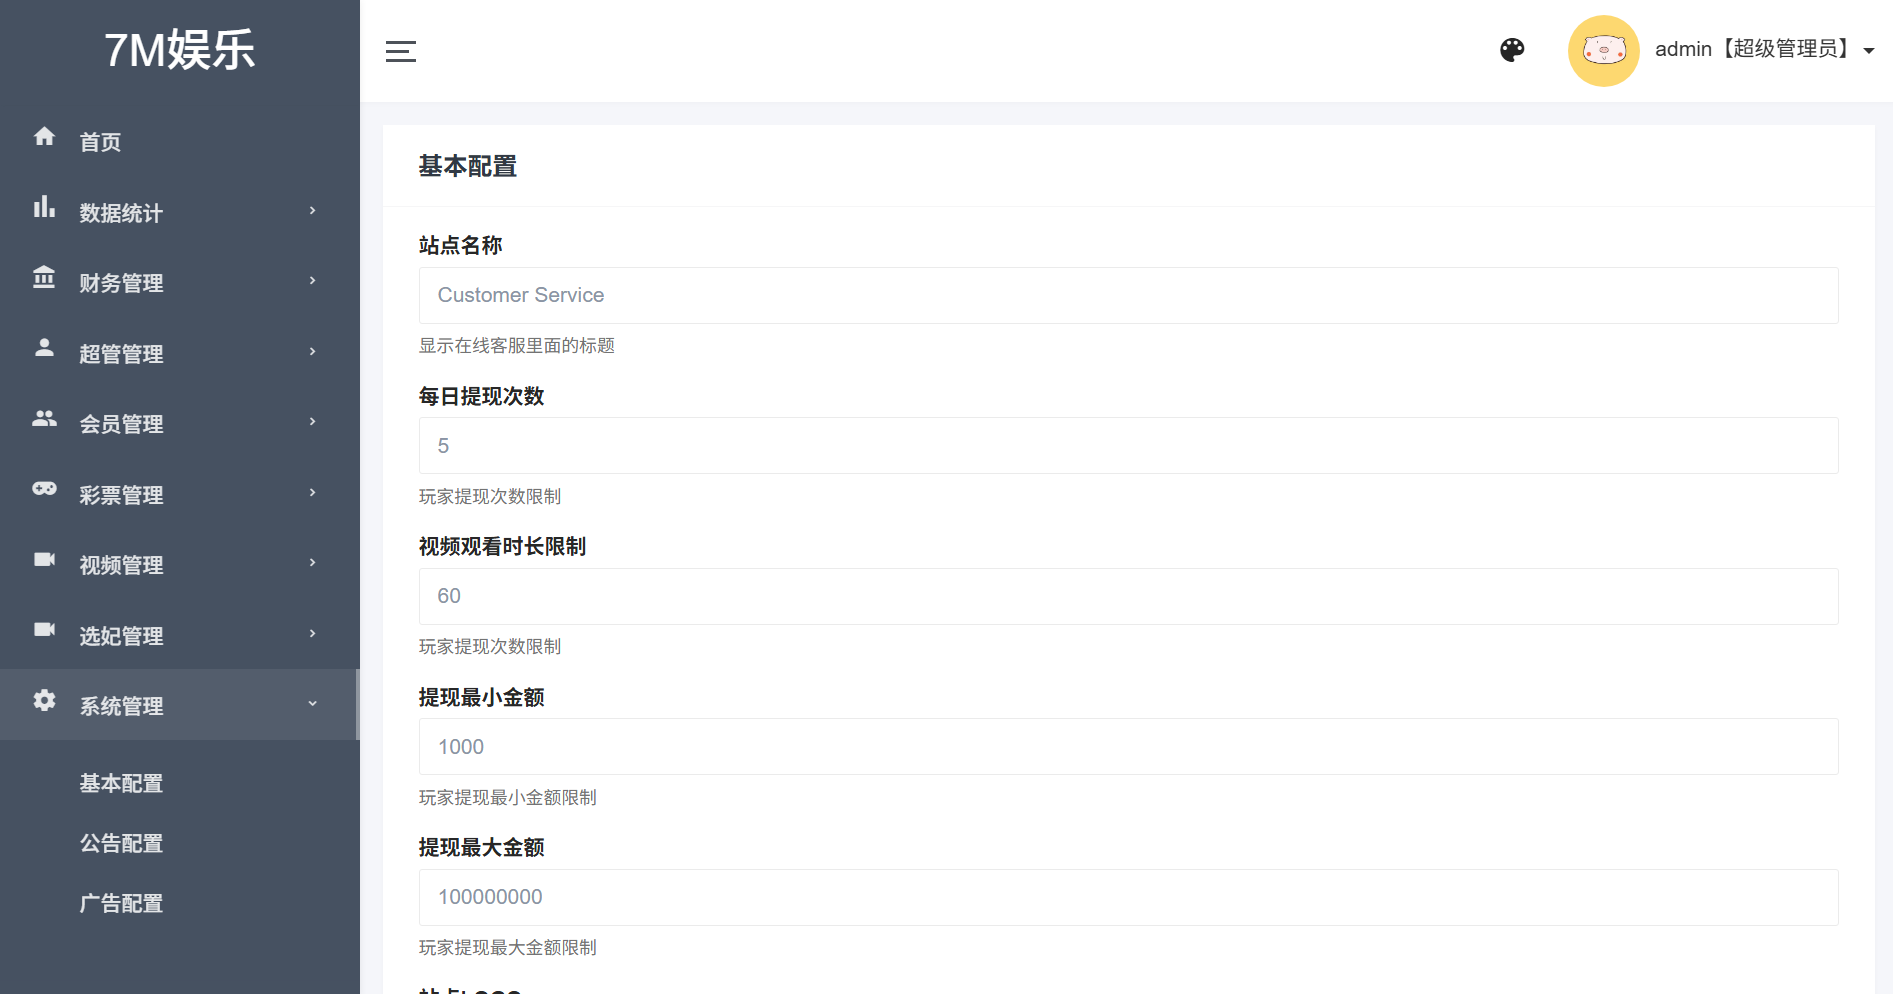Image resolution: width=1893 pixels, height=994 pixels.
Task: Click the 提现最小金额 input field
Action: 1128,747
